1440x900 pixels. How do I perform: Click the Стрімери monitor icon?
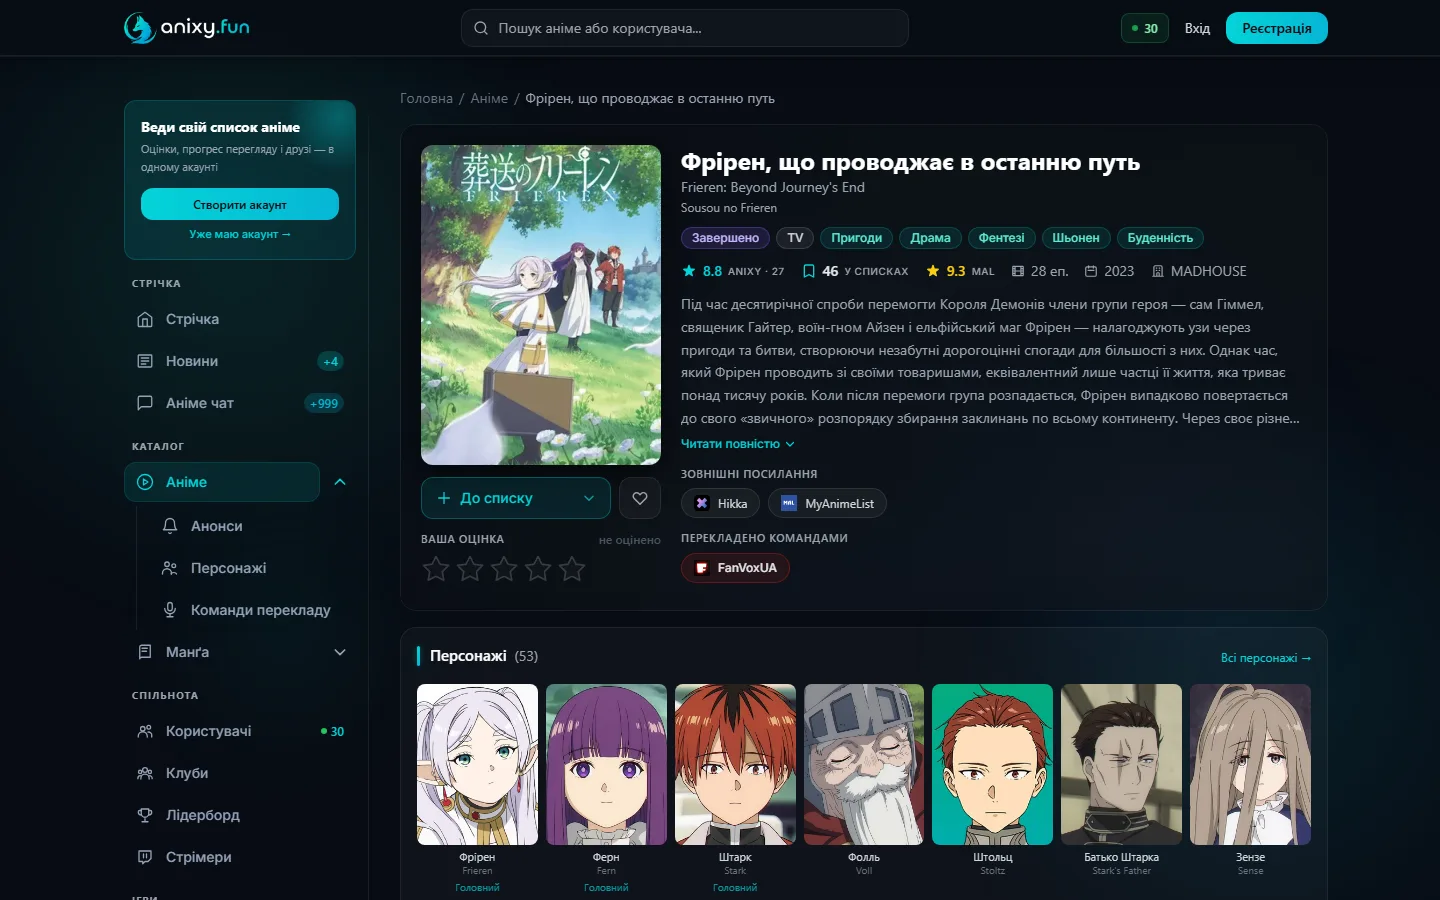[145, 857]
